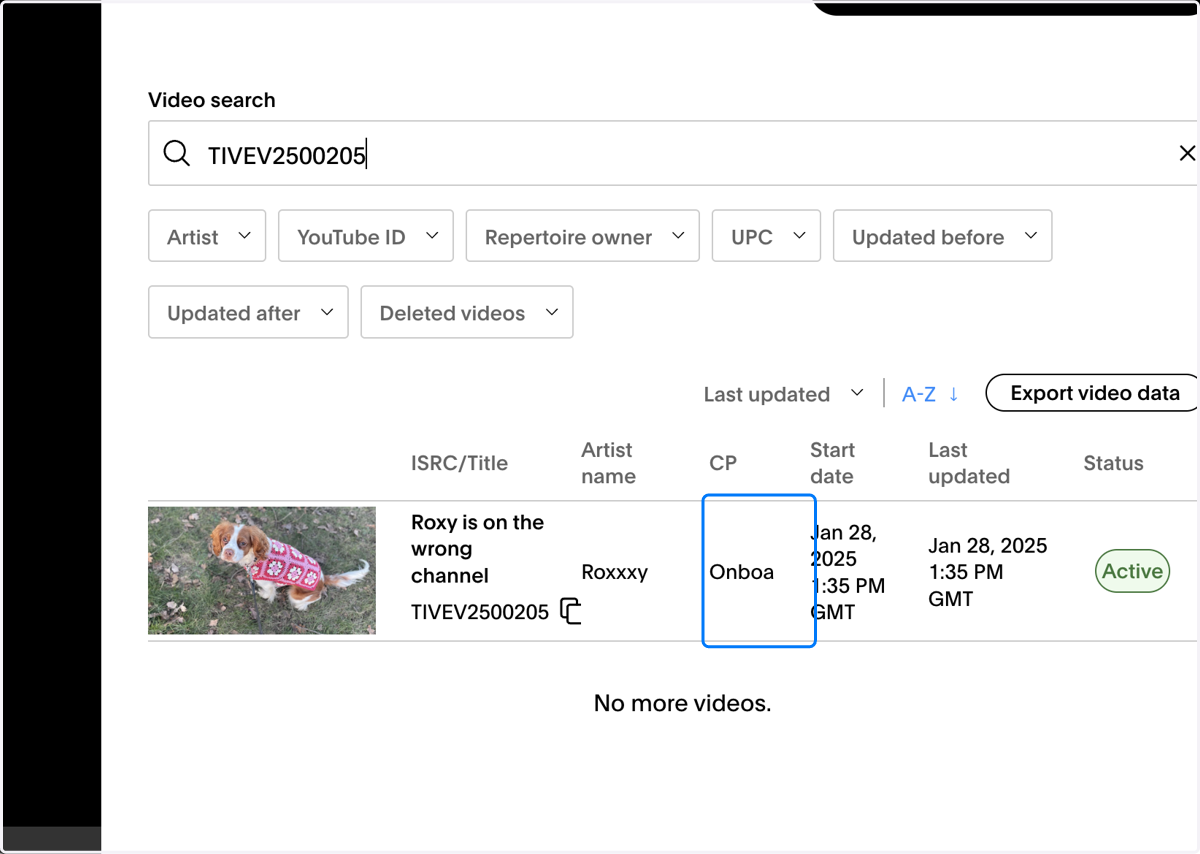Image resolution: width=1200 pixels, height=854 pixels.
Task: Click the Artist name column header
Action: (608, 463)
